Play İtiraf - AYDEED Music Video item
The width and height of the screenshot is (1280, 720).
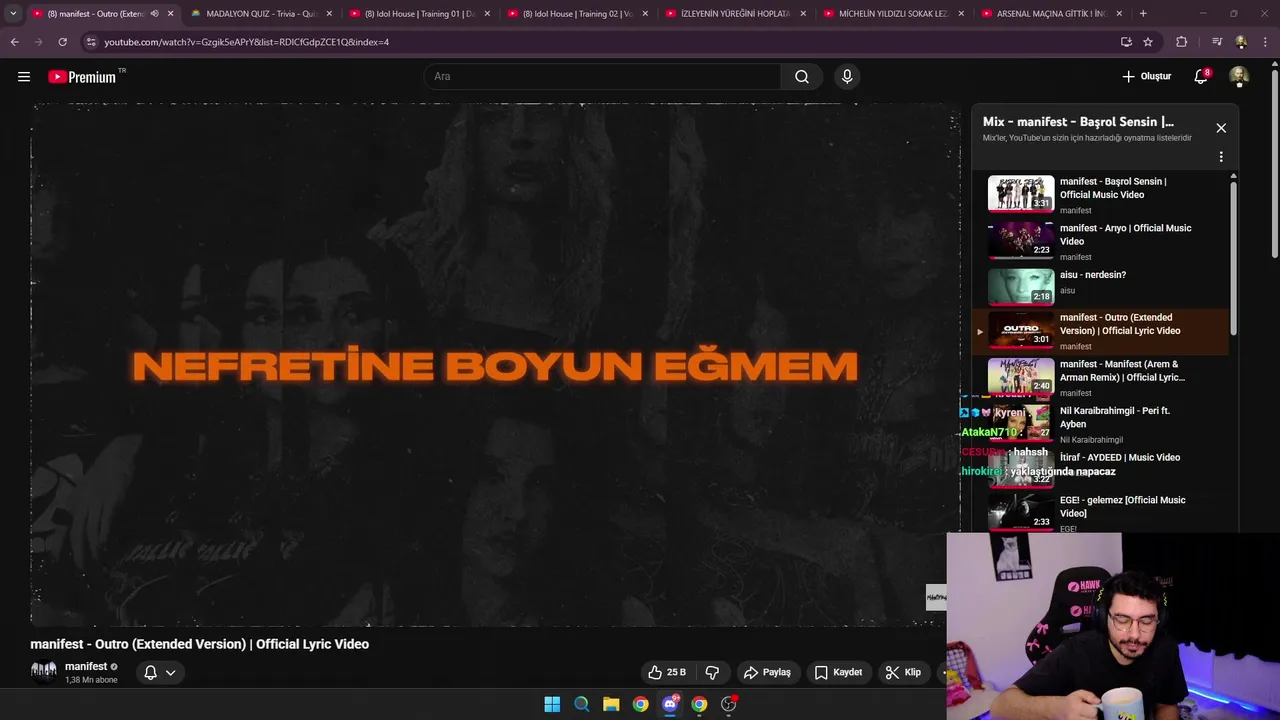click(x=1100, y=468)
